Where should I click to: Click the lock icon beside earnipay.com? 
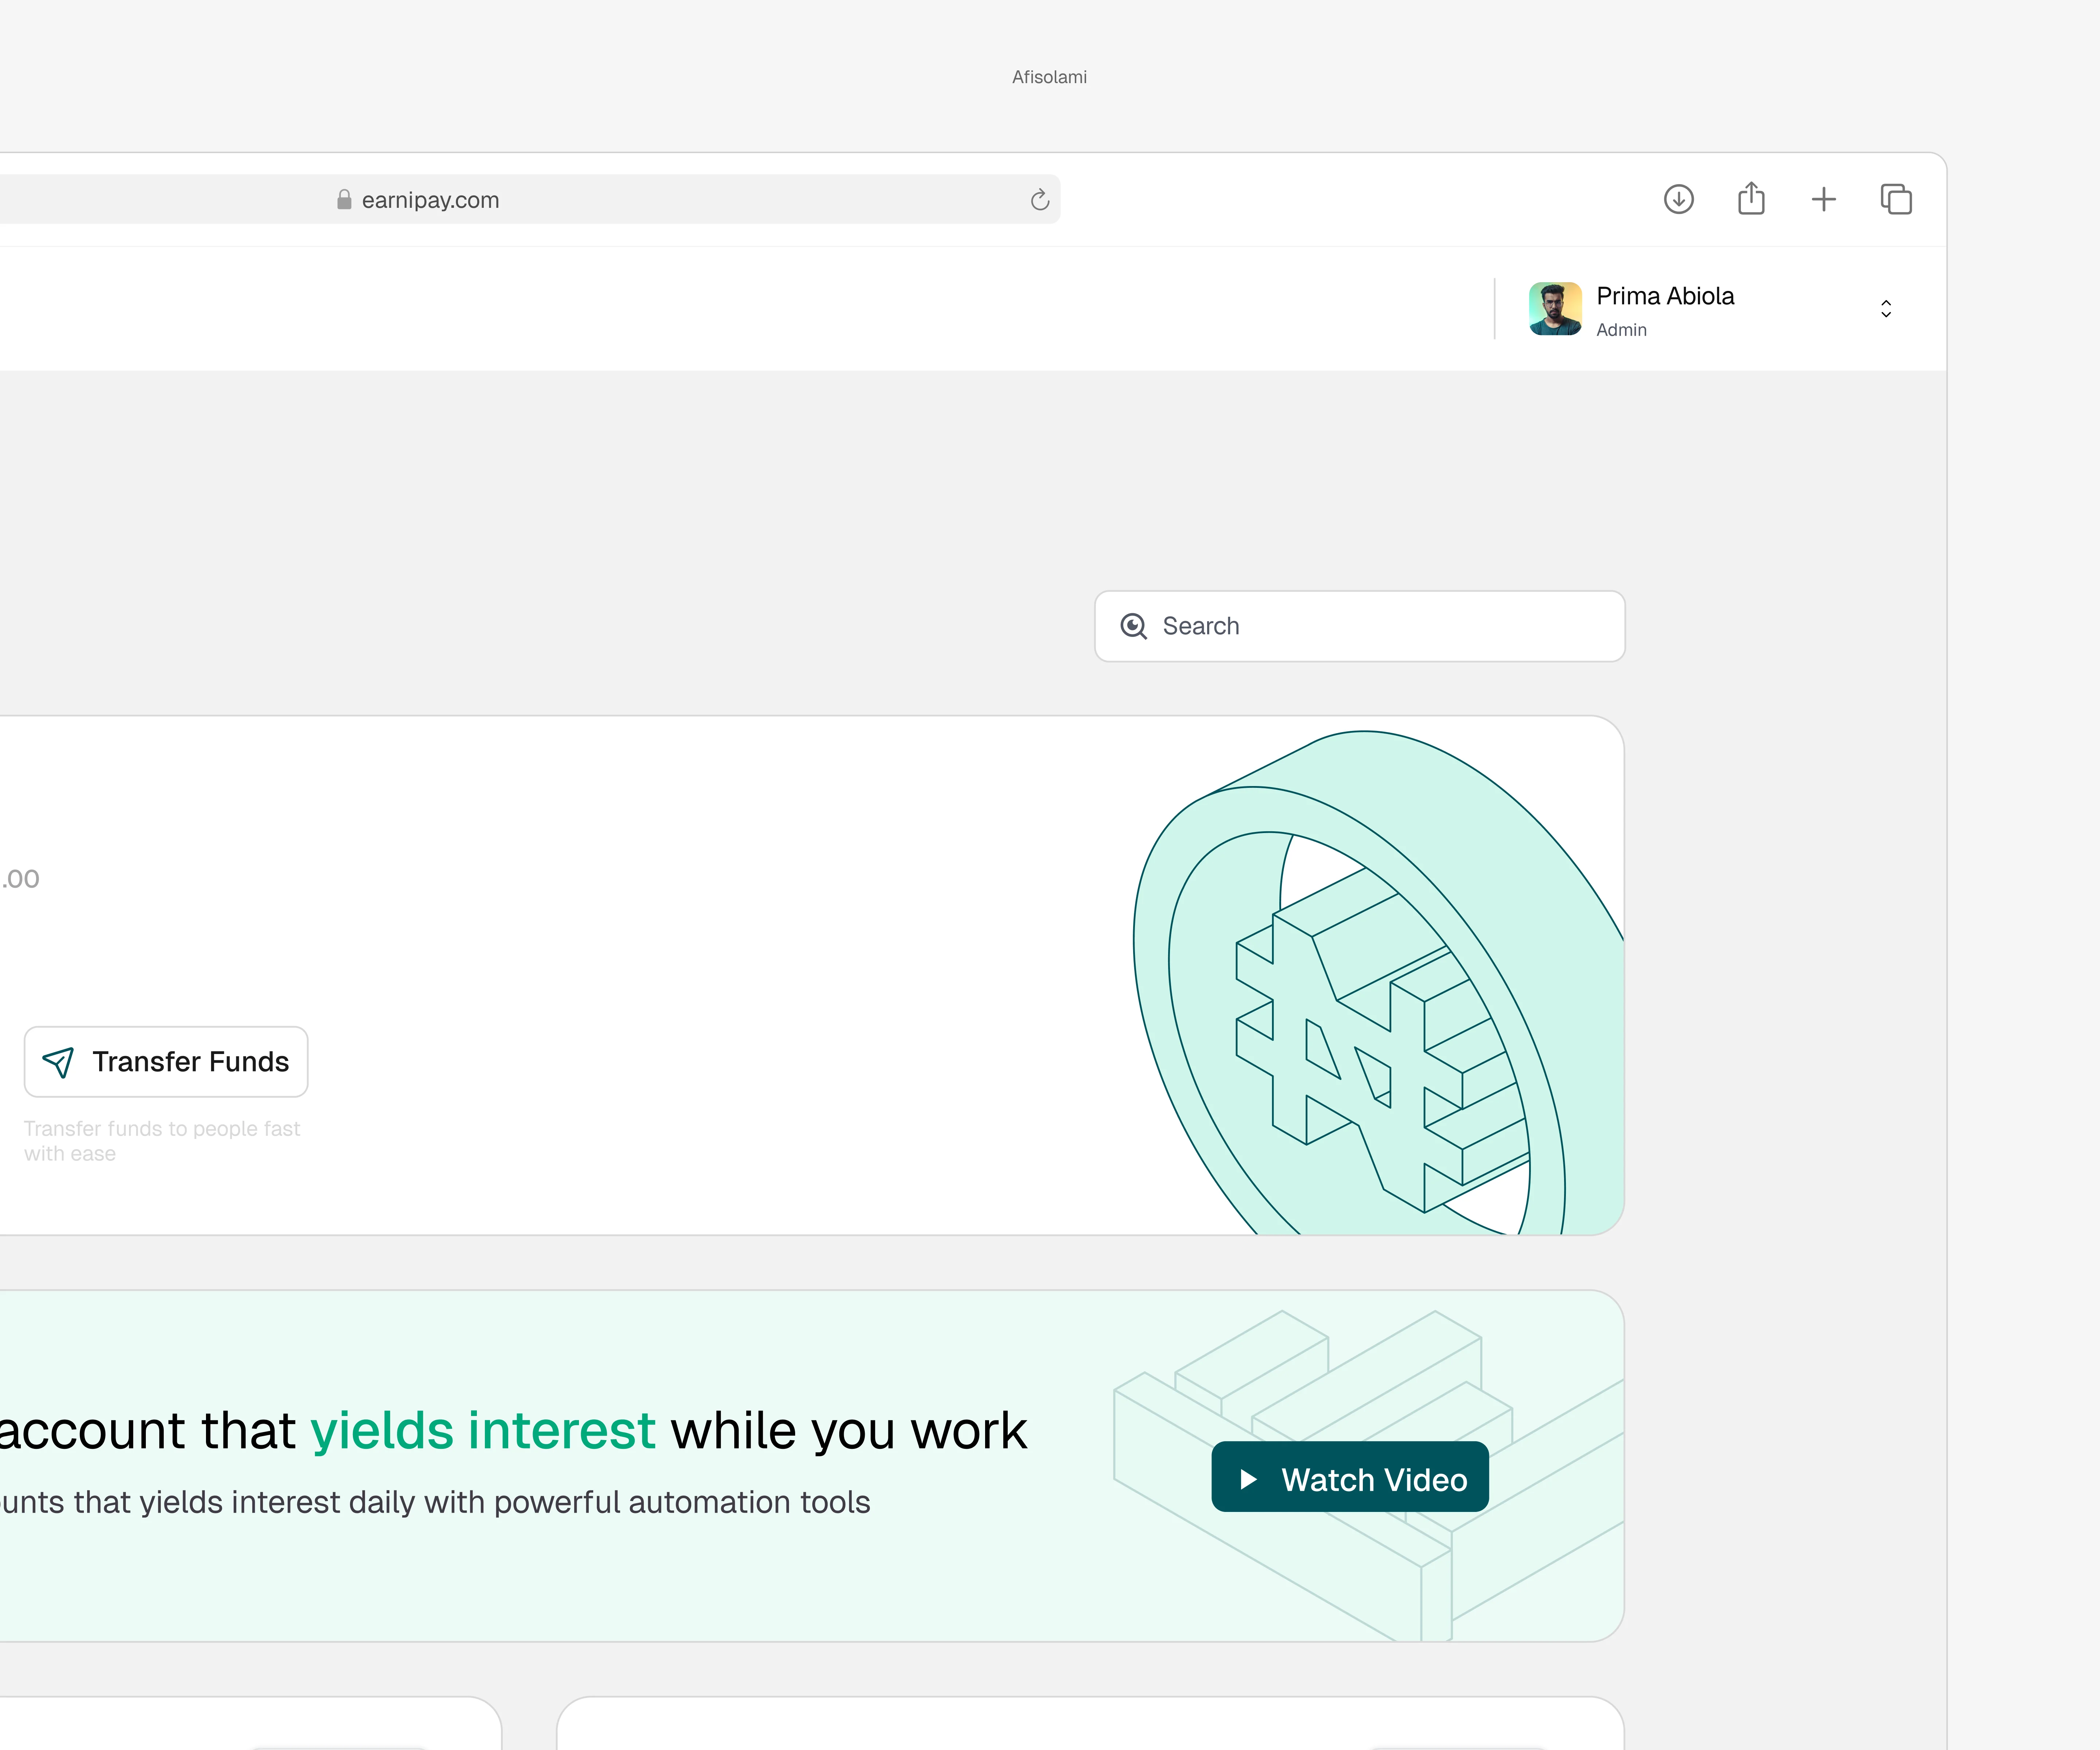344,200
